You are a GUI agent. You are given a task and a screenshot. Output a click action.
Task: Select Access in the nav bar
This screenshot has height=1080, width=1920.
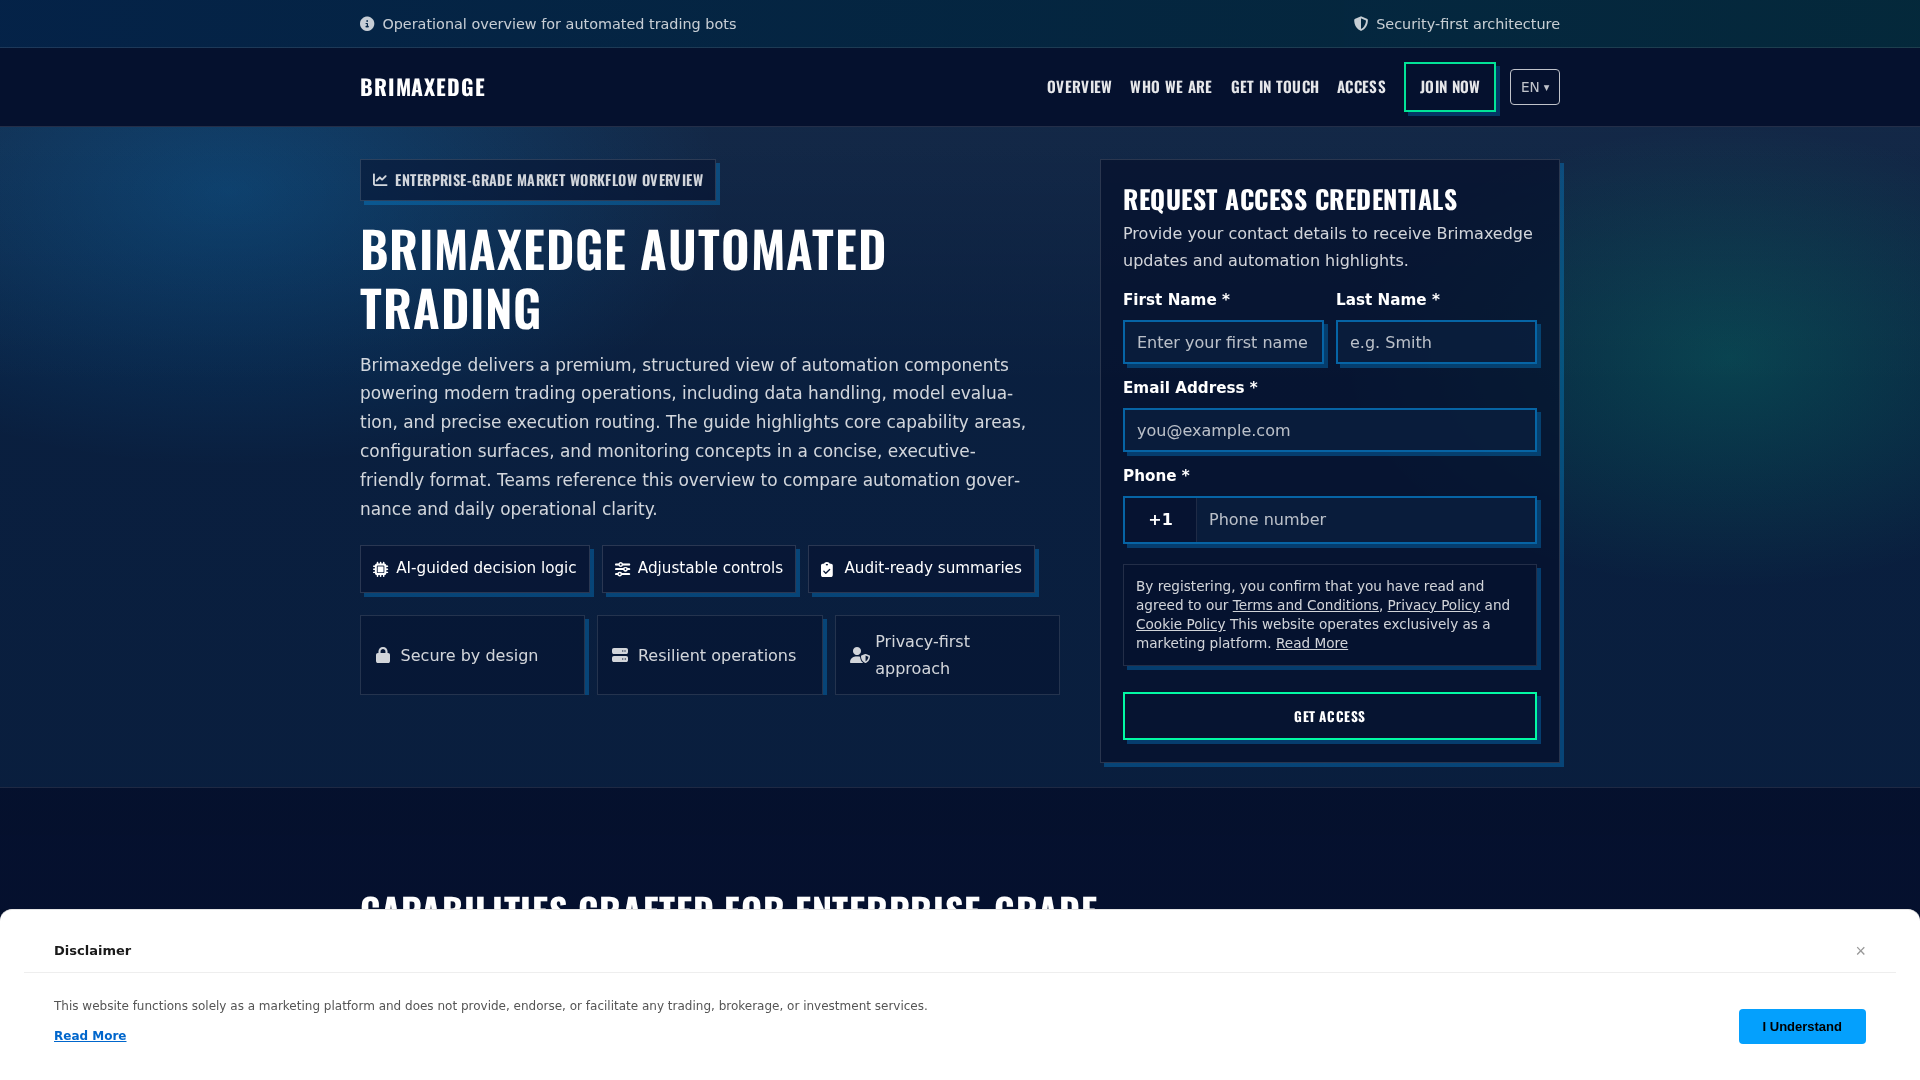tap(1361, 87)
